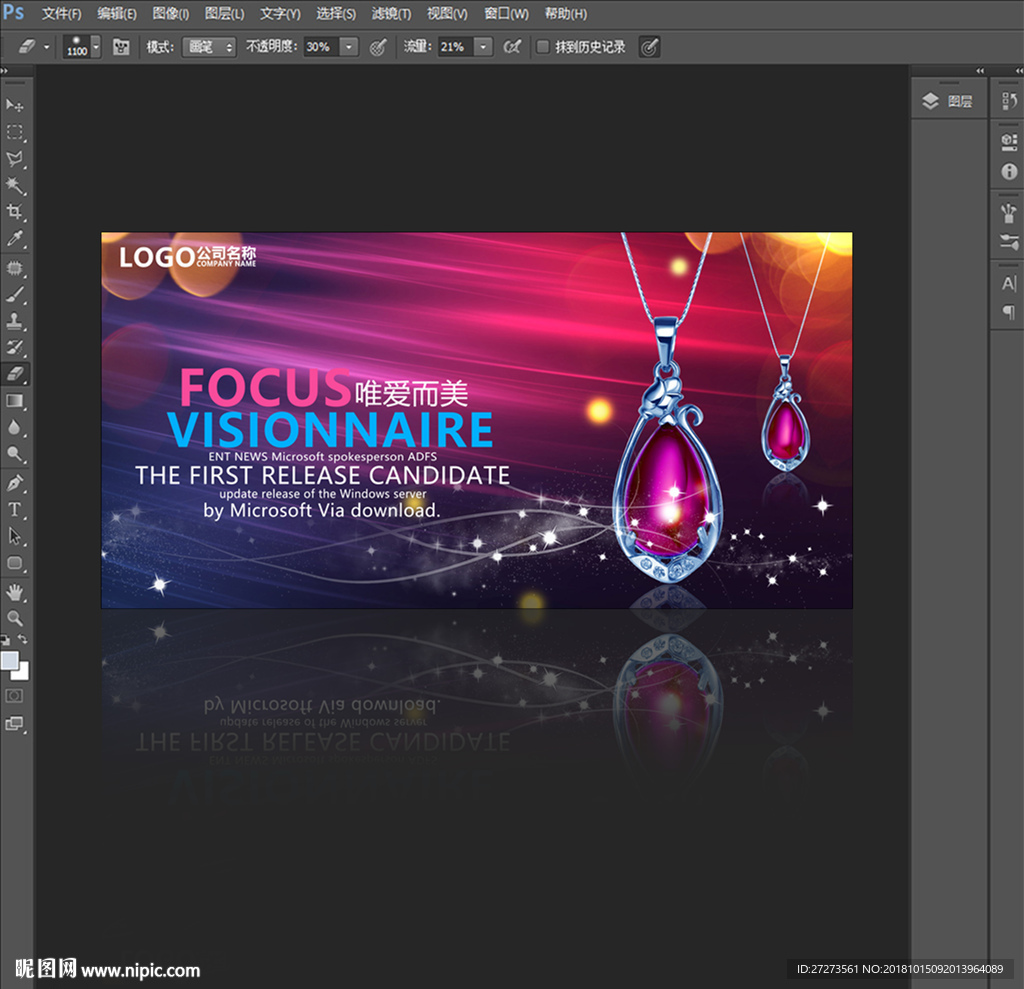Select the Healing Brush tool
Image resolution: width=1024 pixels, height=989 pixels.
point(14,268)
